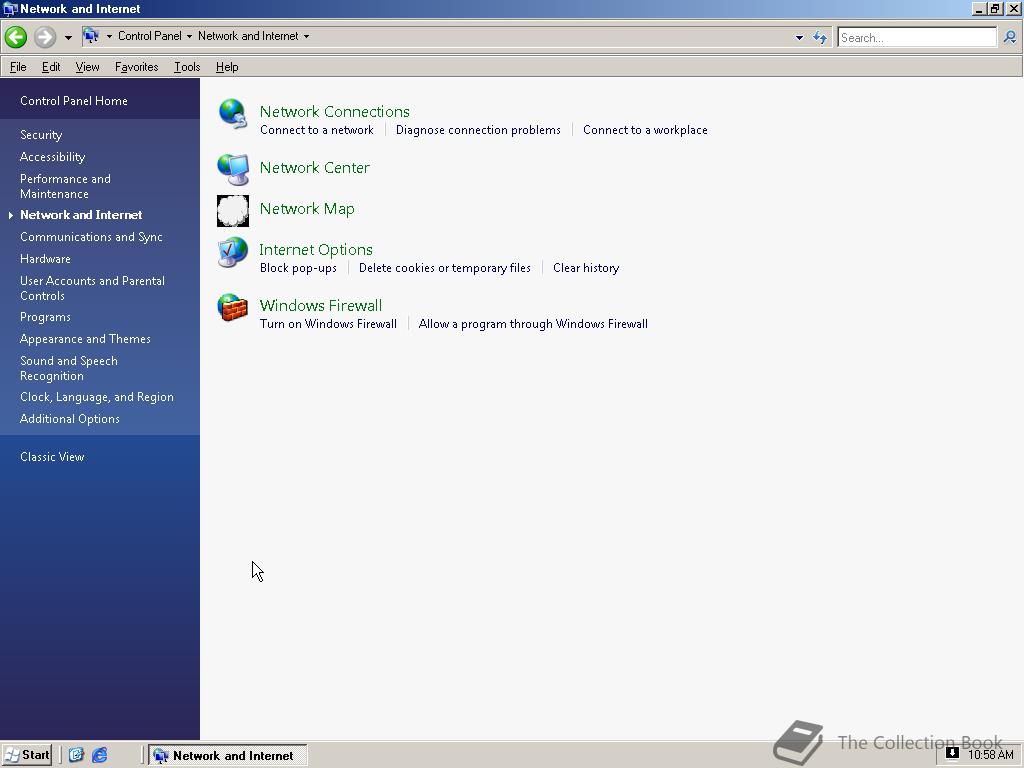
Task: Click Diagnose connection problems
Action: pos(478,130)
